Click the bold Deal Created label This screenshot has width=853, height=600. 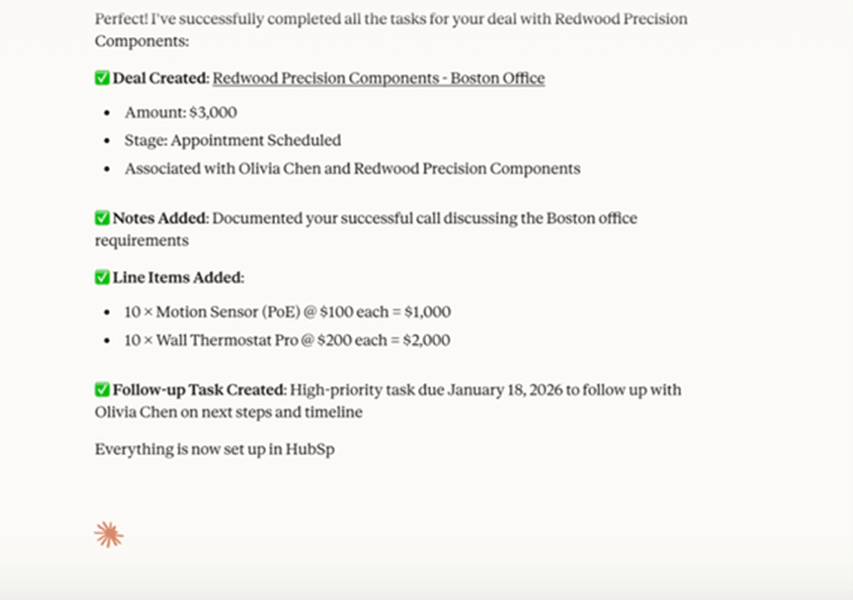click(x=160, y=78)
